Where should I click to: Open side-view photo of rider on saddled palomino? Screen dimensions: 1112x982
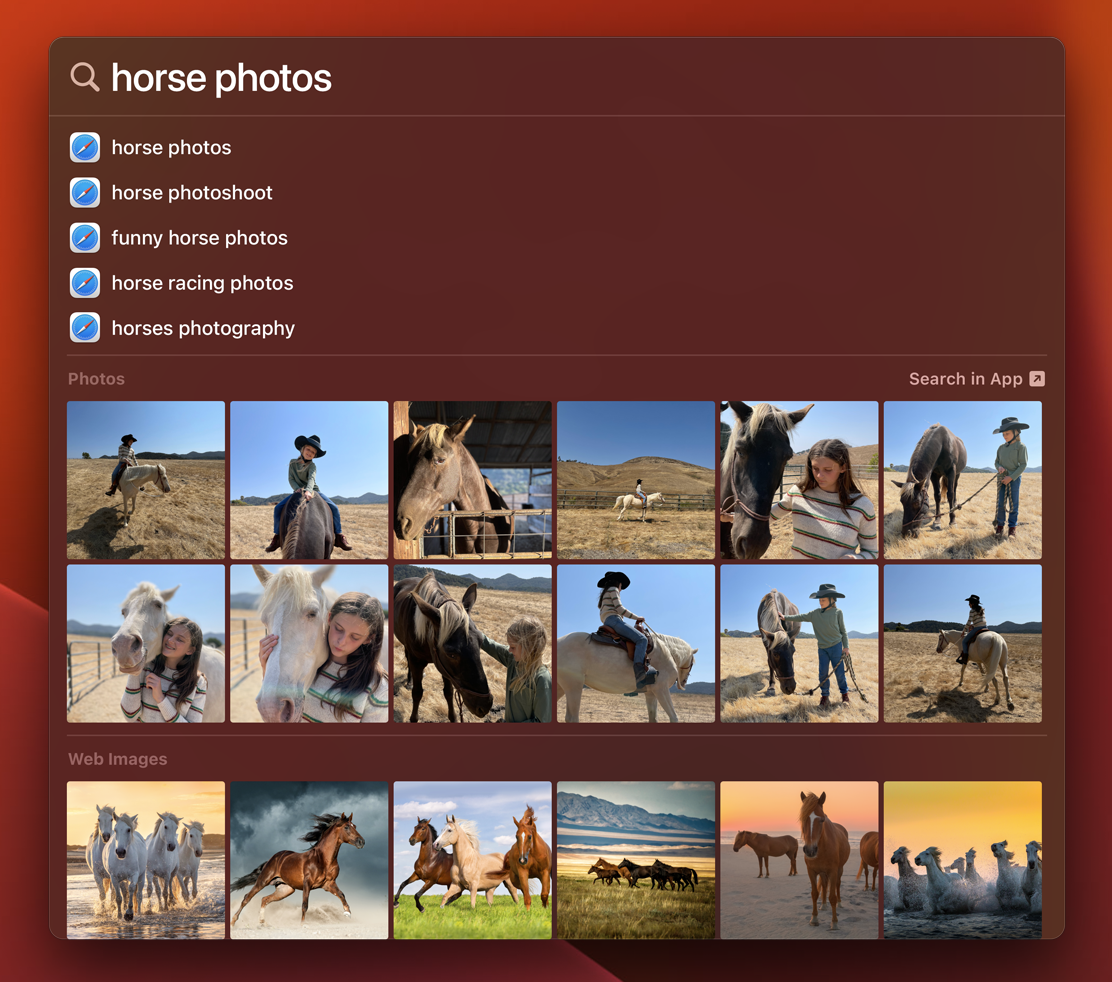(636, 644)
